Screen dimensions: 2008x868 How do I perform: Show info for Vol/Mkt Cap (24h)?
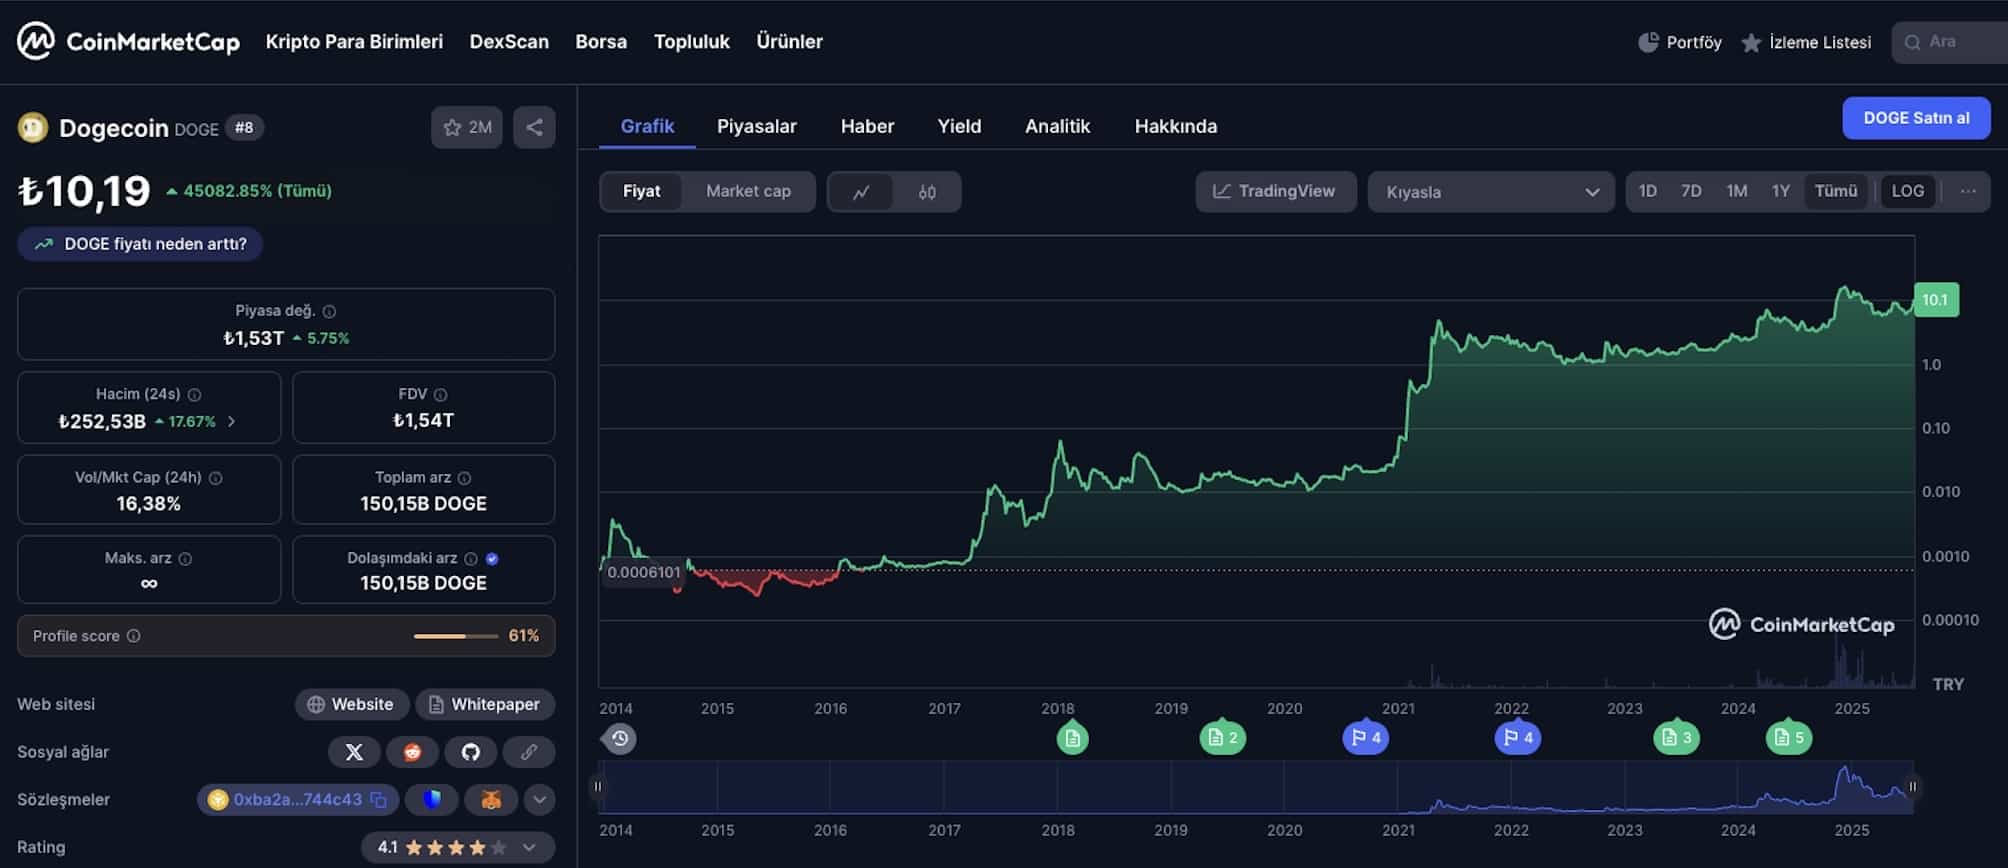[215, 478]
